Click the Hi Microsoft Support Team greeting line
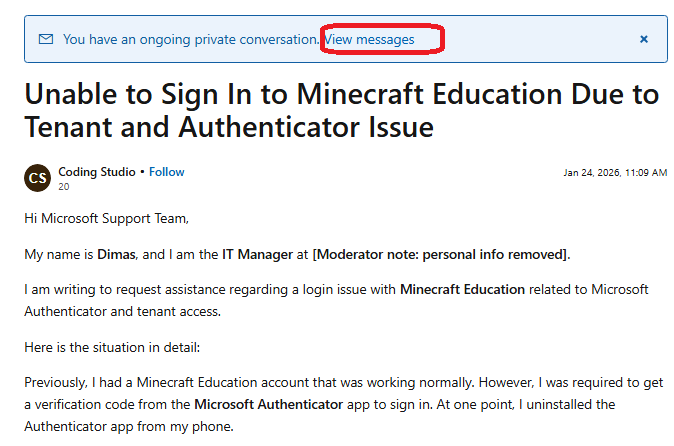Viewport: 674px width, 446px height. coord(107,218)
